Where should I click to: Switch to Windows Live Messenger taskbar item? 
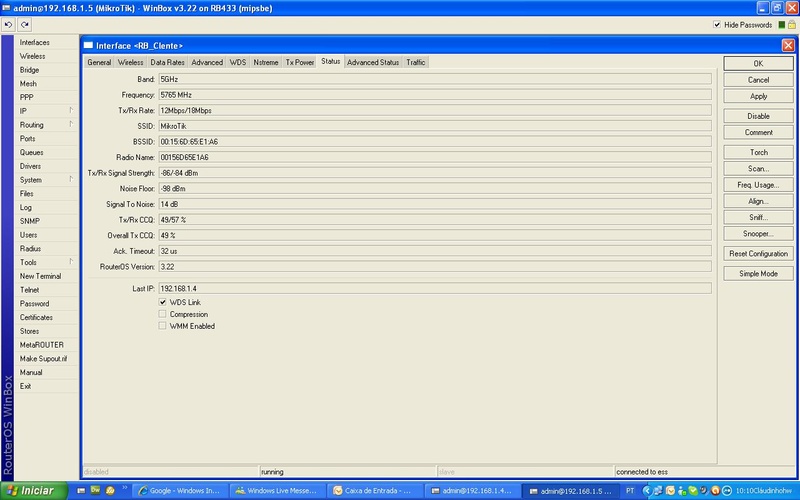(277, 490)
